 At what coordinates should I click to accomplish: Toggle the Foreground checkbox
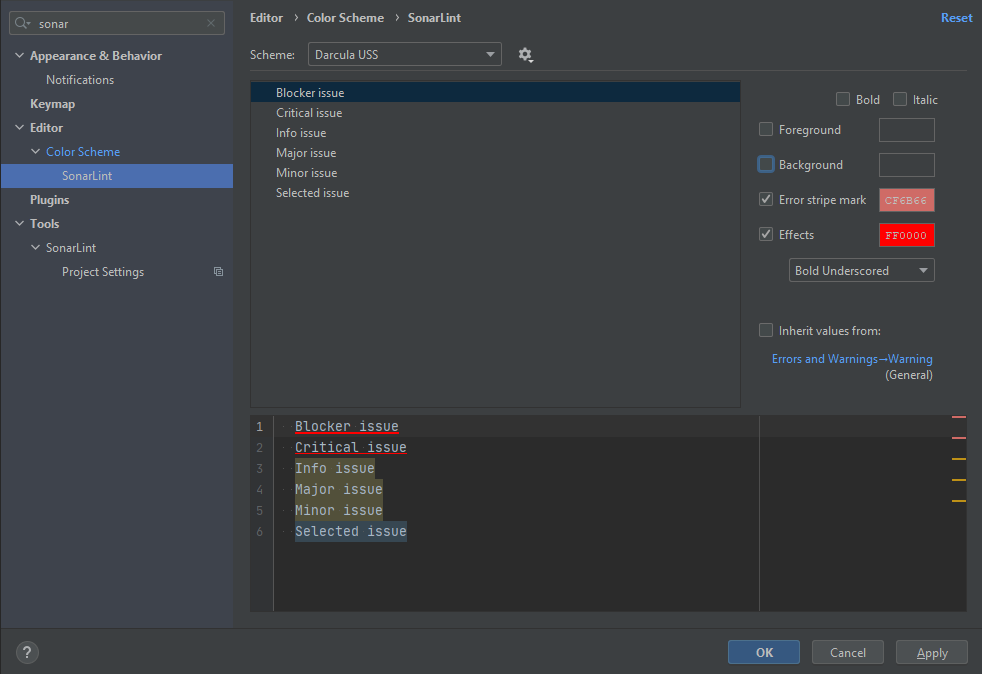(x=766, y=129)
